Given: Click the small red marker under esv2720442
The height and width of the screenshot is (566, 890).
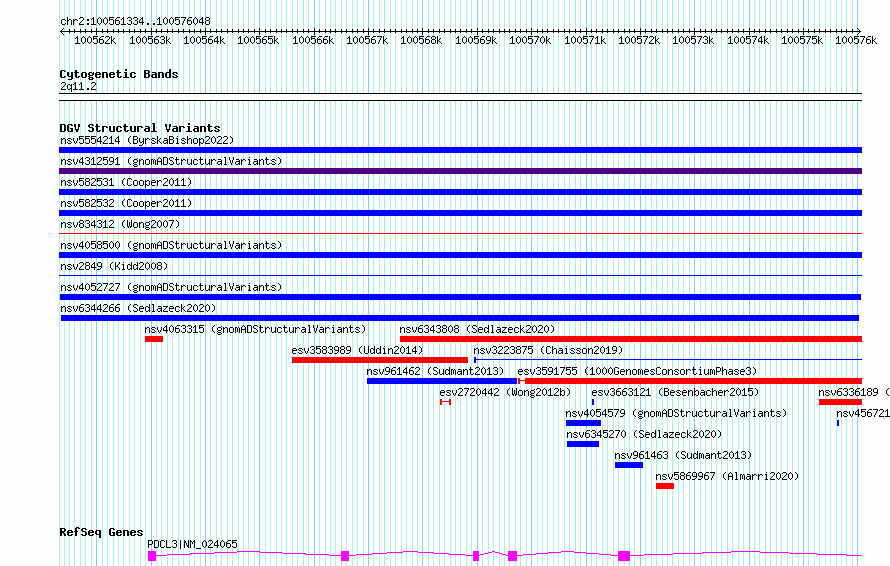Looking at the screenshot, I should click(x=446, y=402).
